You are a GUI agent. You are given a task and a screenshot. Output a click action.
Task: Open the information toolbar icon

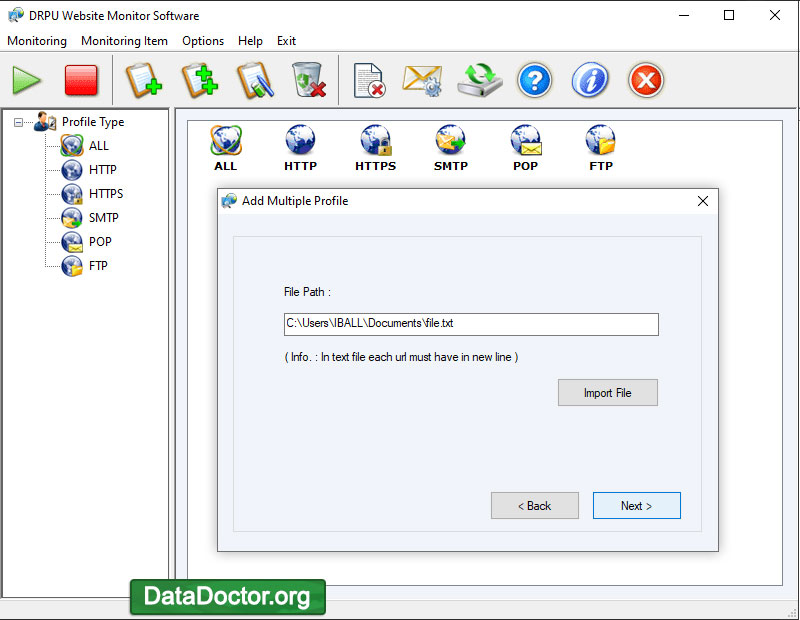click(590, 82)
